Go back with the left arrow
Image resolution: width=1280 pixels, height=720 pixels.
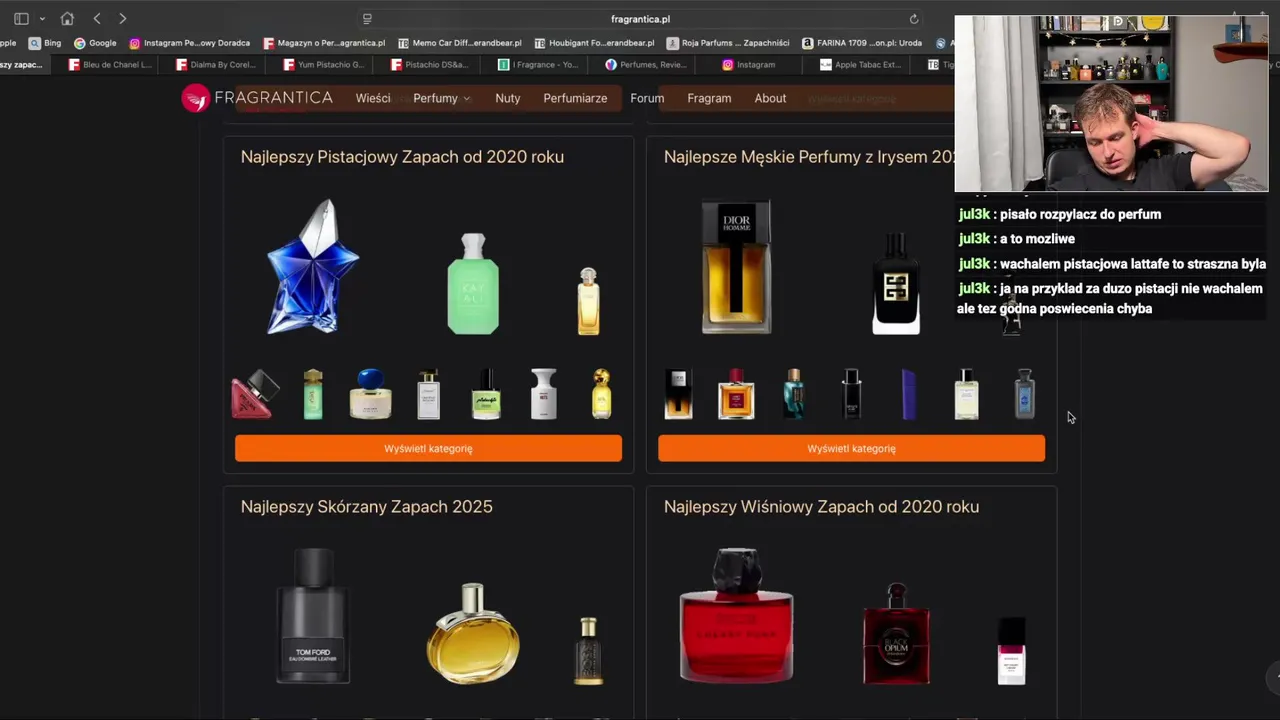coord(97,18)
